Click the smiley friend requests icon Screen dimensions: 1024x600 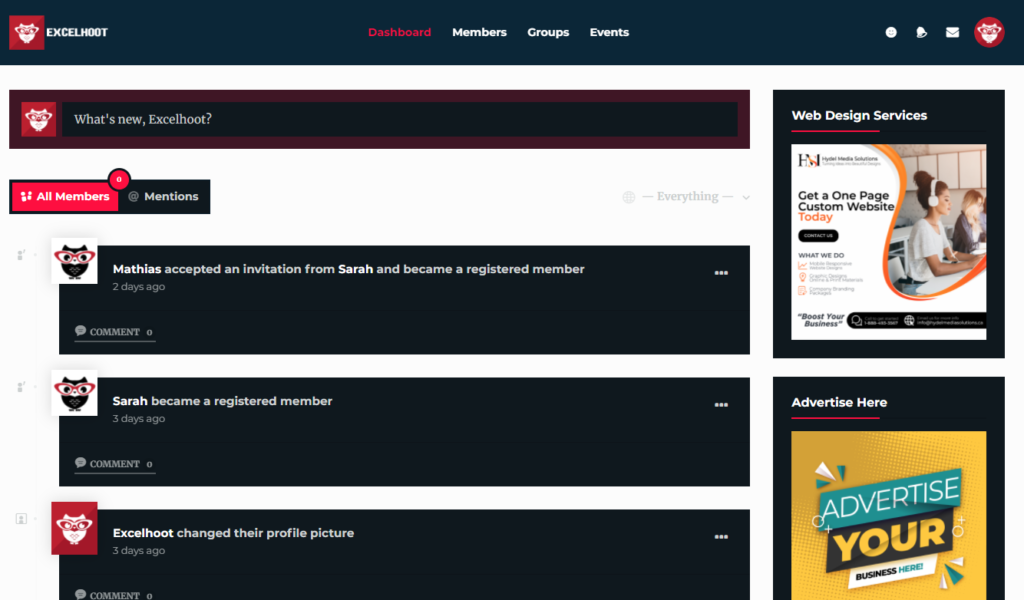pyautogui.click(x=890, y=31)
